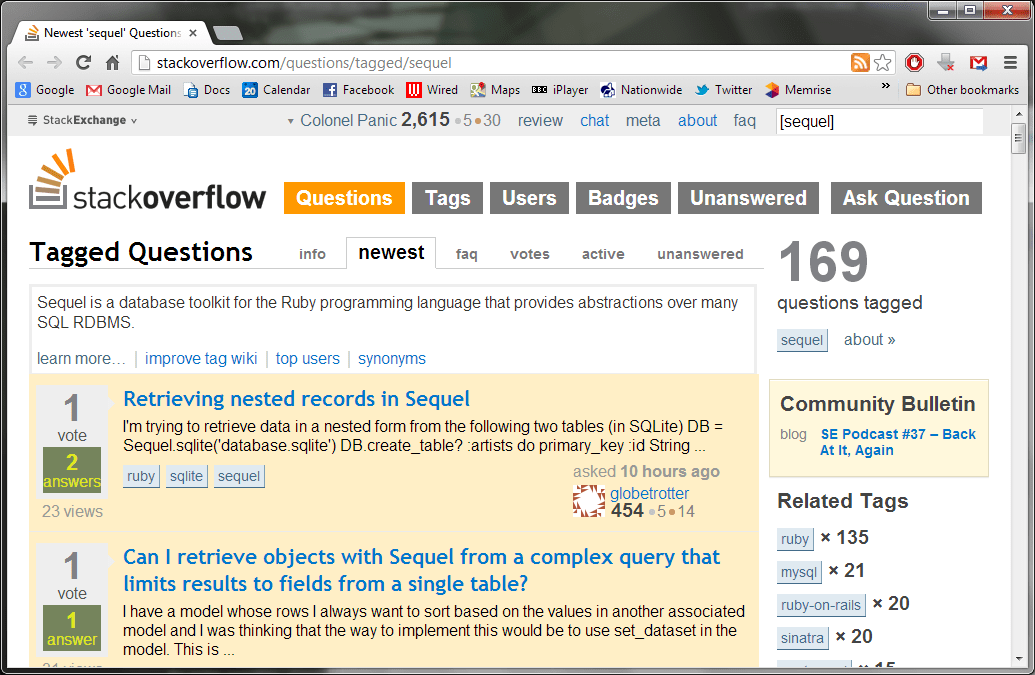Open the Other bookmarks folder
Viewport: 1035px width, 675px height.
(x=962, y=90)
